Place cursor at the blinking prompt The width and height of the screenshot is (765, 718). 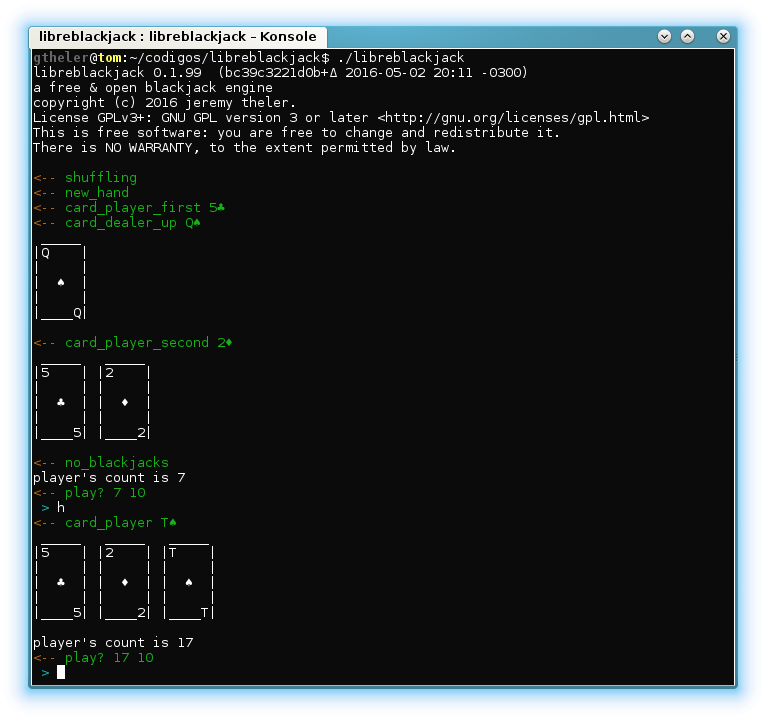click(61, 673)
